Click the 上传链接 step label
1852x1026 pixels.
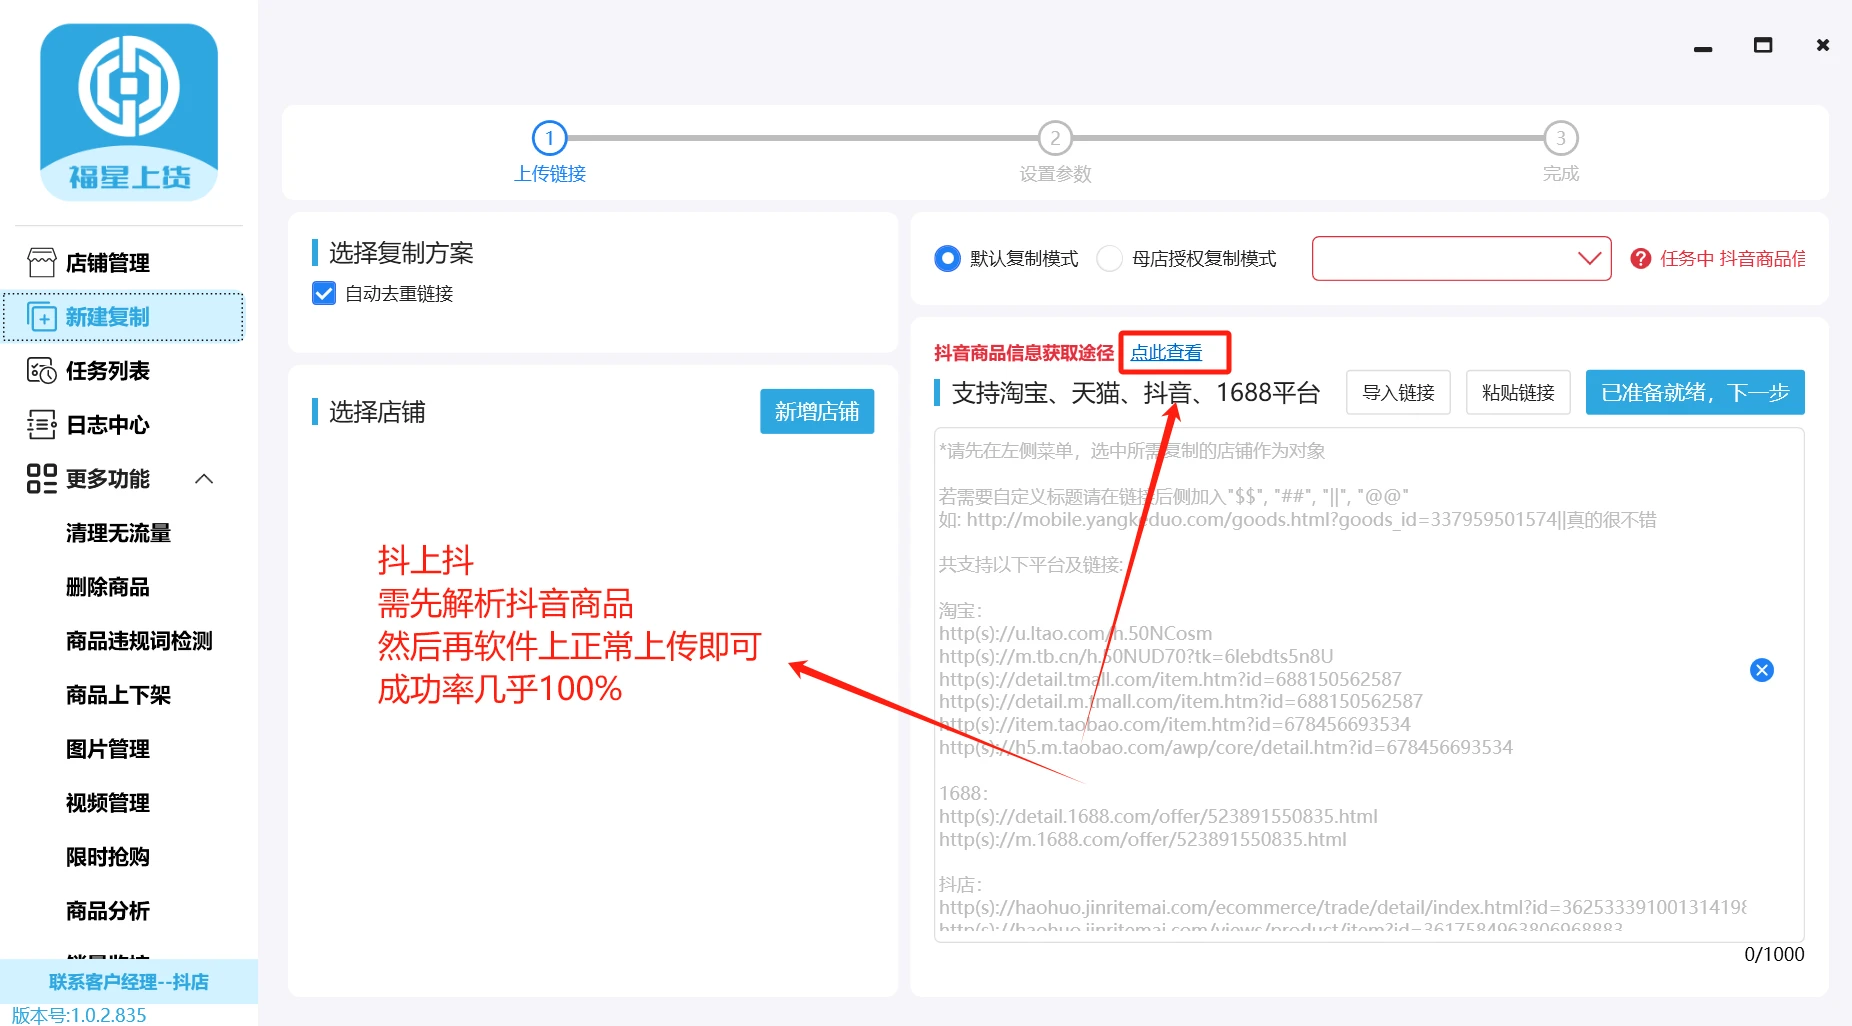[x=550, y=174]
